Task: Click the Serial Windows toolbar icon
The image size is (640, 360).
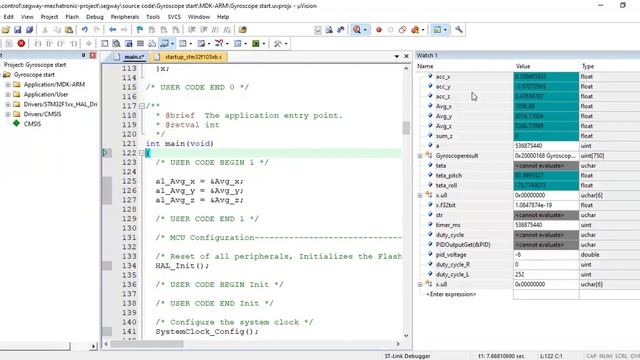Action: click(x=201, y=43)
